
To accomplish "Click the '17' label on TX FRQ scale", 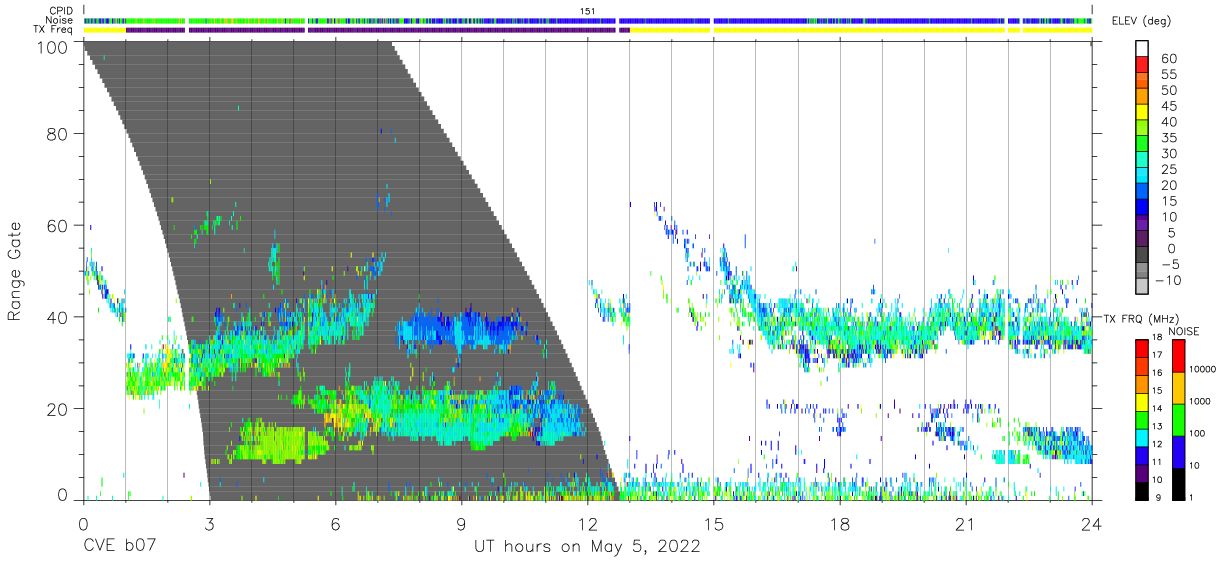I will [1159, 356].
